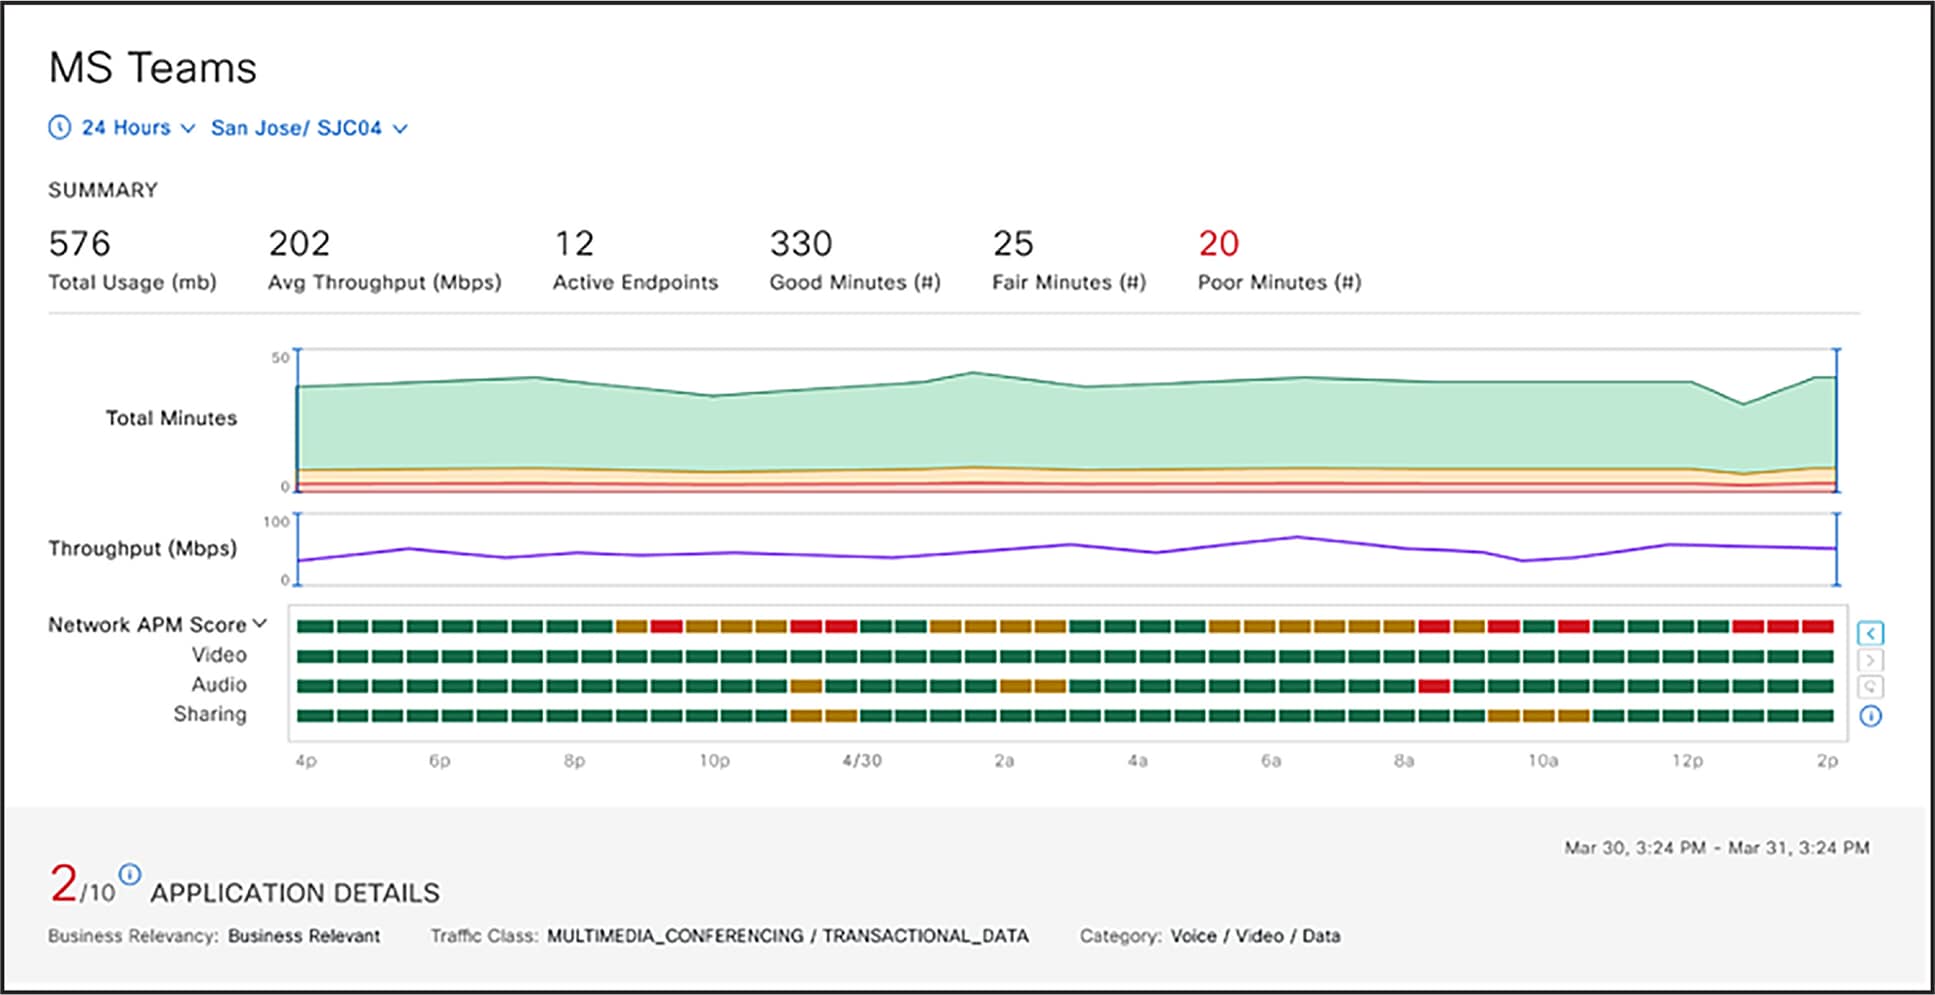Click the Poor Minutes (#) label
The height and width of the screenshot is (995, 1935).
coord(1280,283)
